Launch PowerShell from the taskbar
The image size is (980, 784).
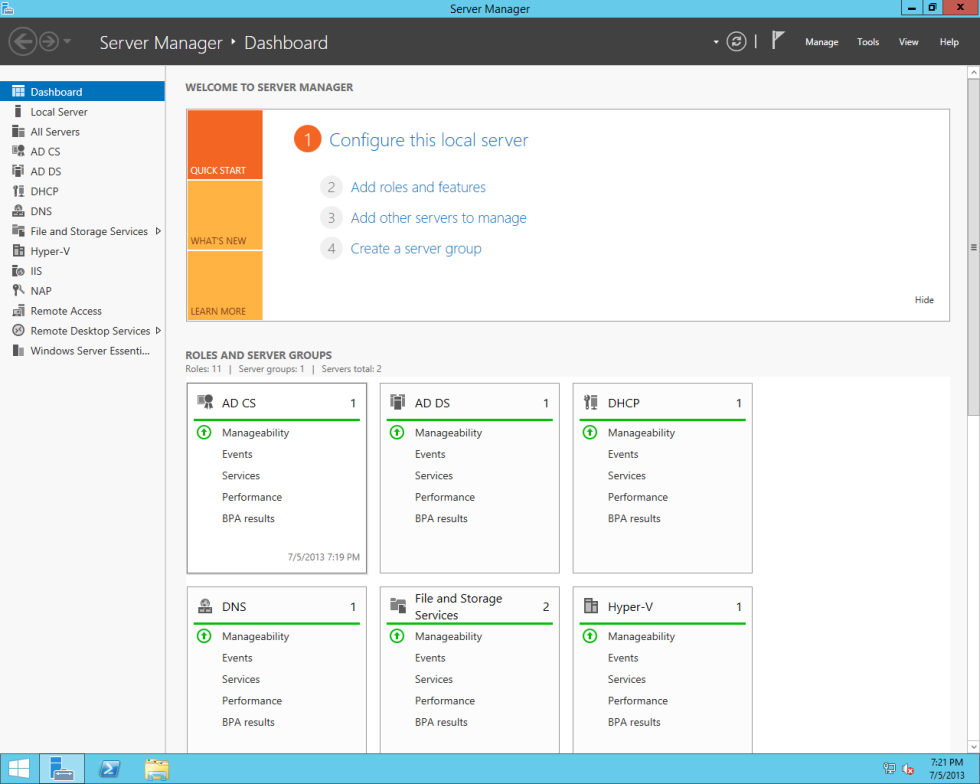click(x=110, y=769)
